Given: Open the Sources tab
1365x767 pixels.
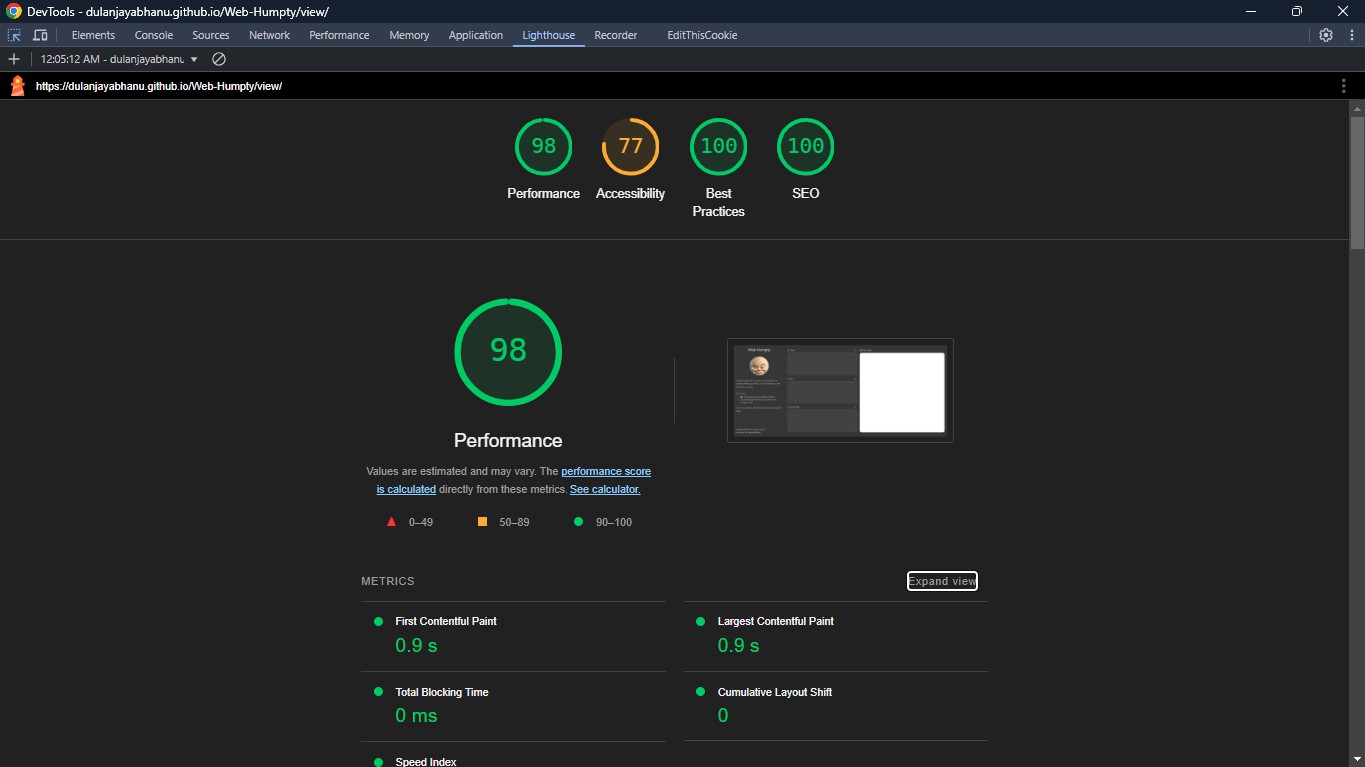Looking at the screenshot, I should coord(211,35).
